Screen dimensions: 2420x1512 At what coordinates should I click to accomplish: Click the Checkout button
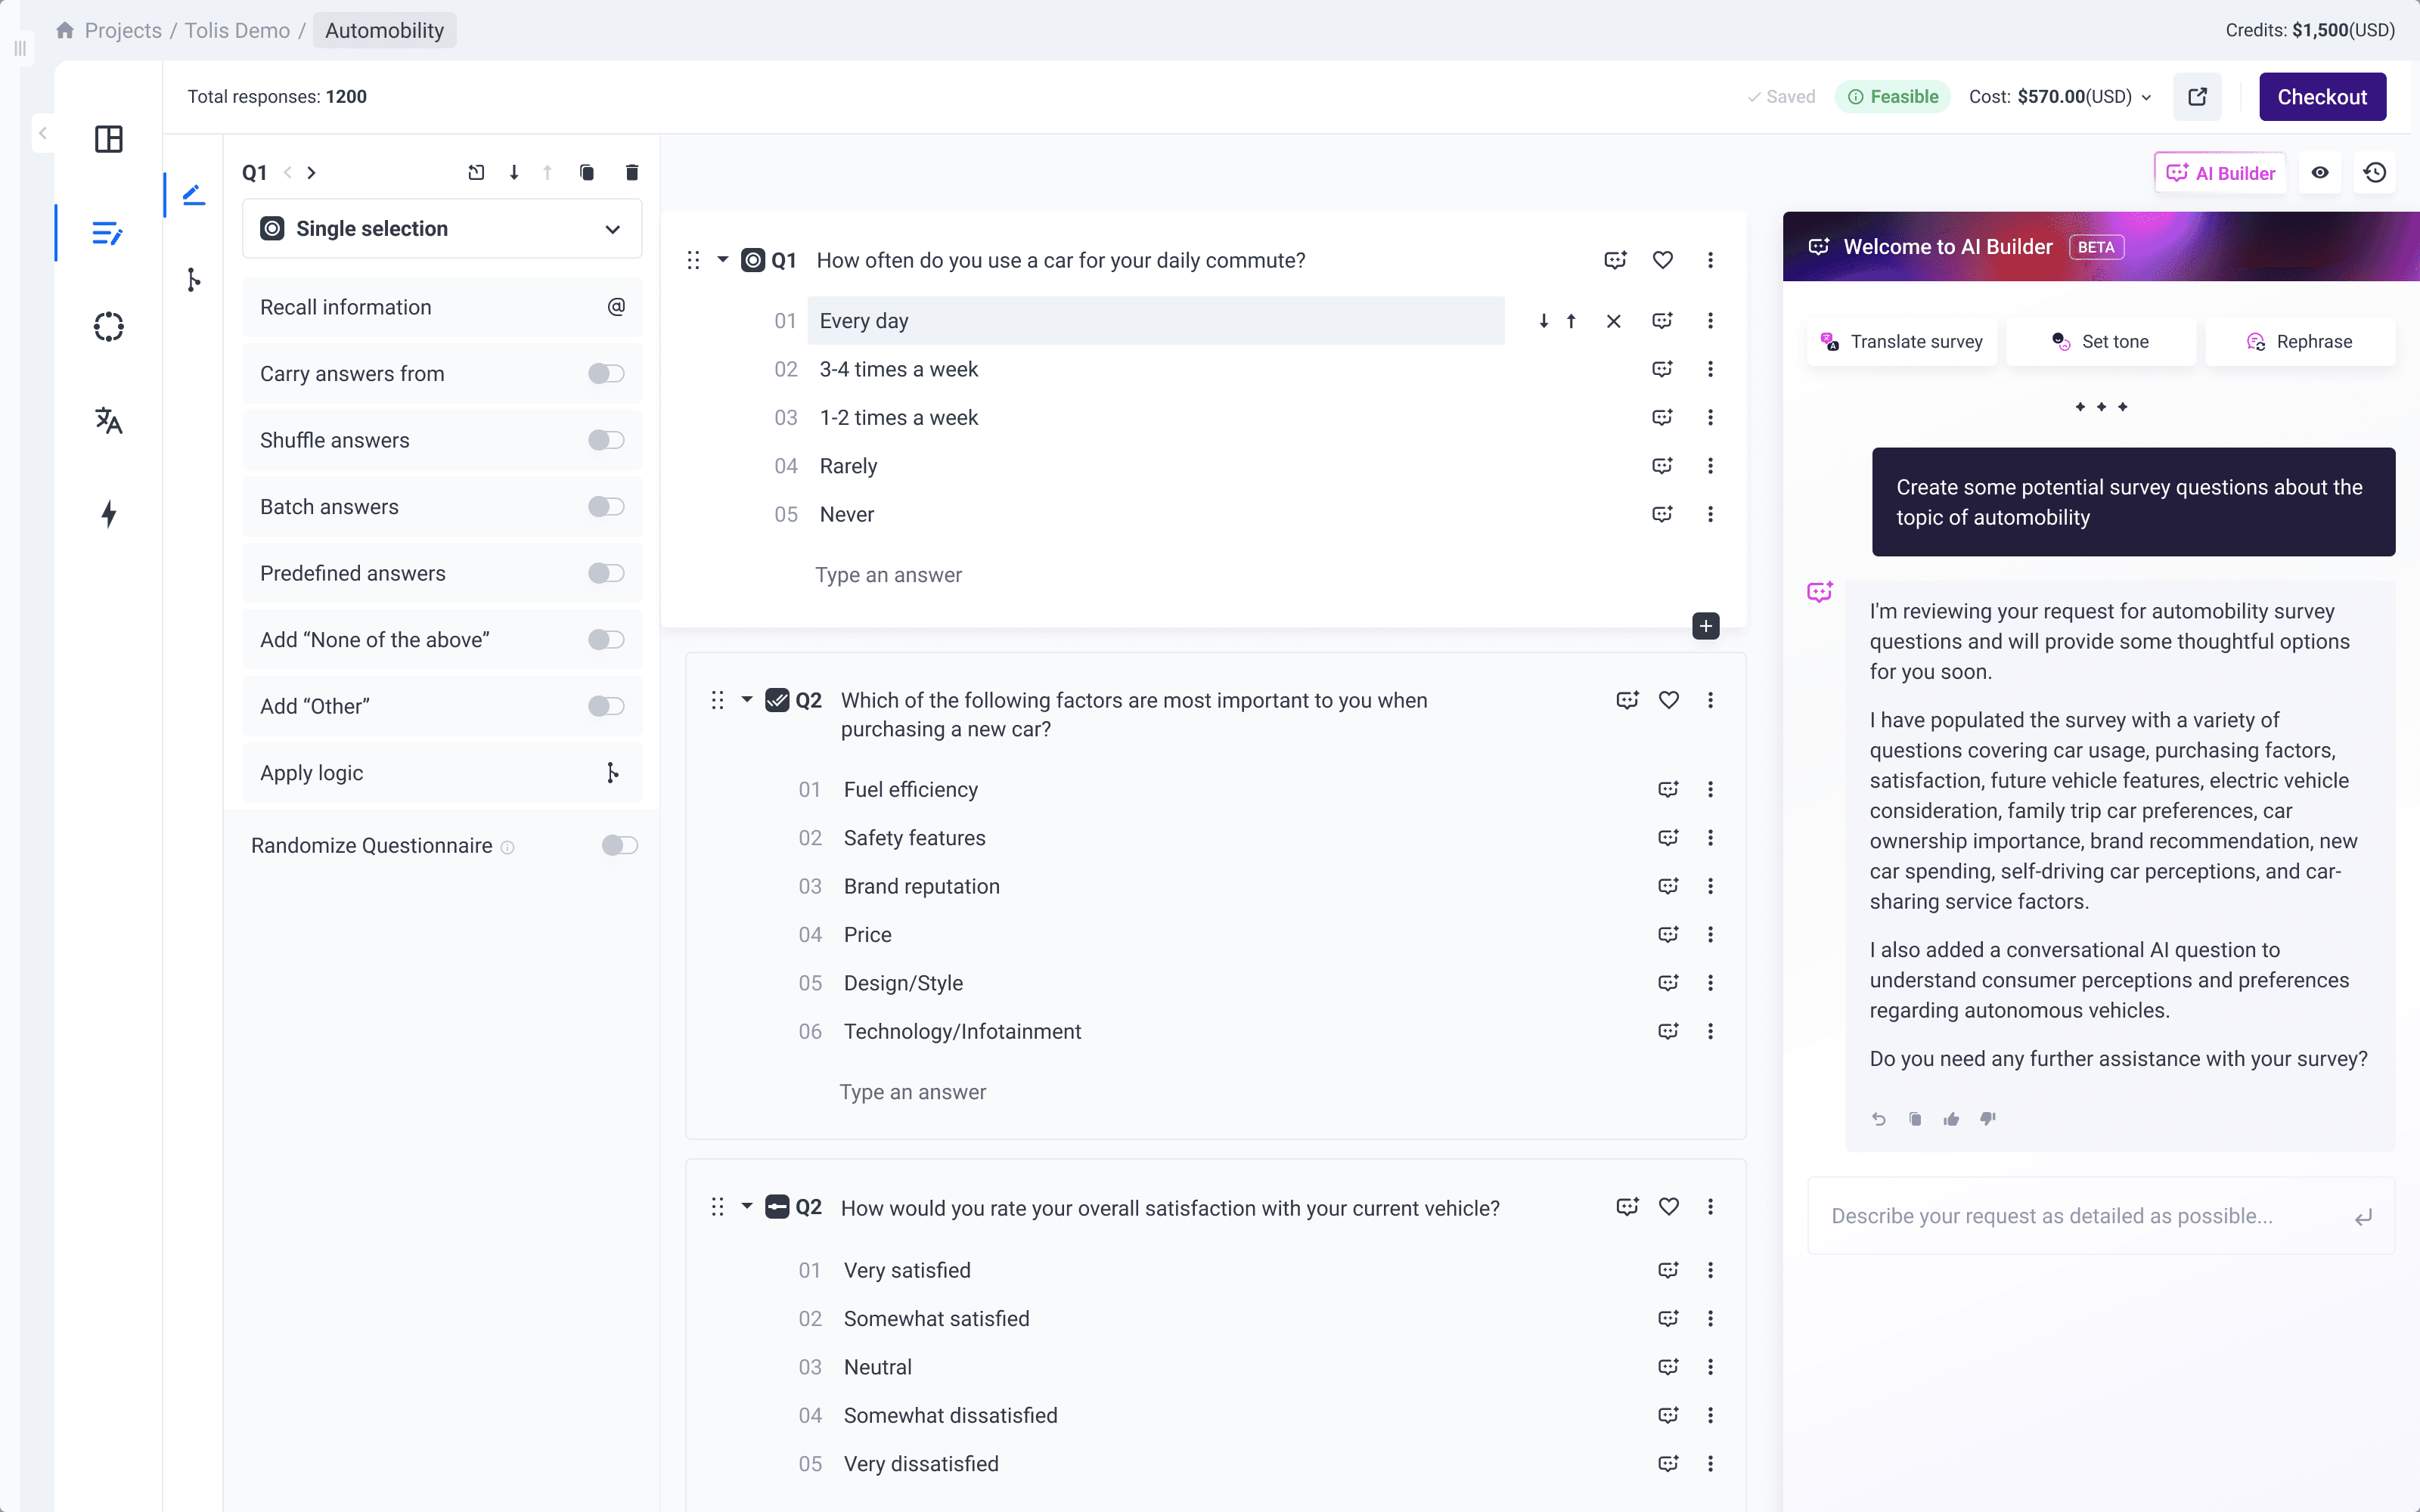coord(2322,96)
